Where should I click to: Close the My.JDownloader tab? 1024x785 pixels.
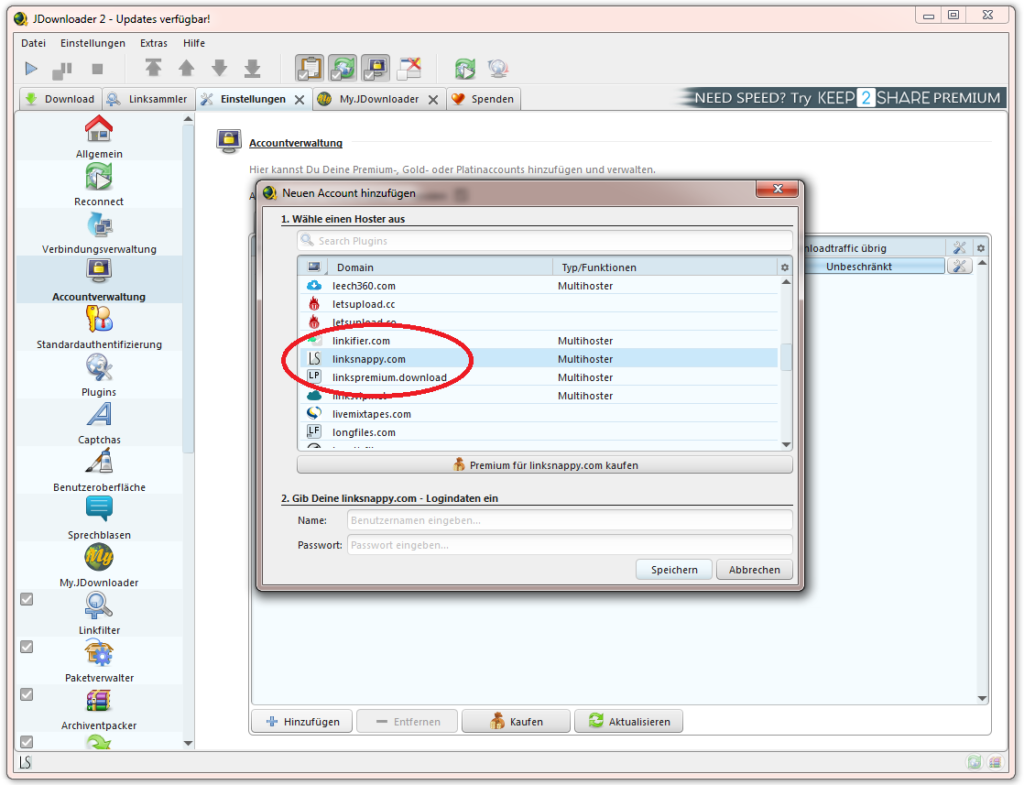(x=433, y=100)
